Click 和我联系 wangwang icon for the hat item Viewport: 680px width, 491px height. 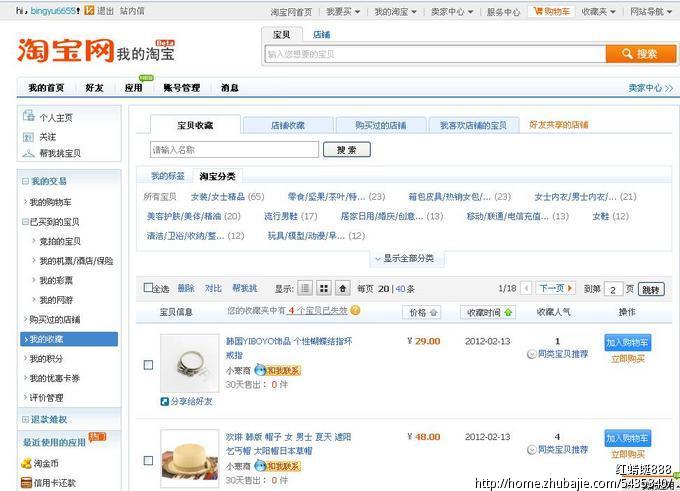click(277, 466)
